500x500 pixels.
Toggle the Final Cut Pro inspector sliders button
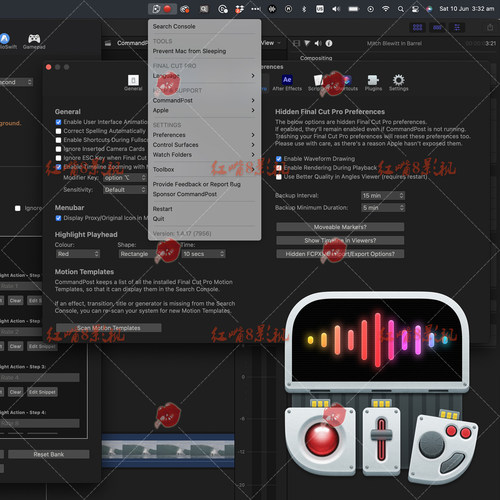[x=457, y=28]
